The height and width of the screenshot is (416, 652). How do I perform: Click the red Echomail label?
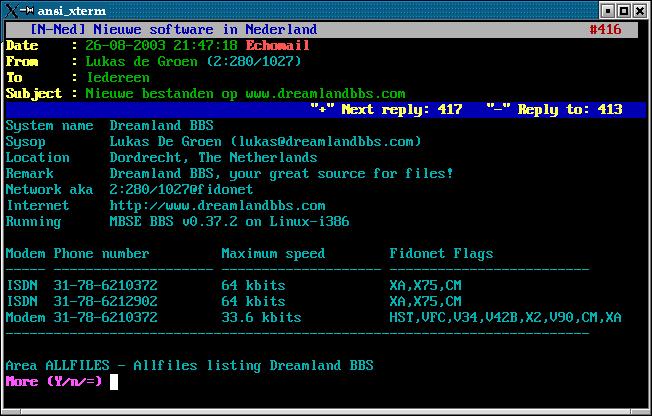pyautogui.click(x=277, y=45)
